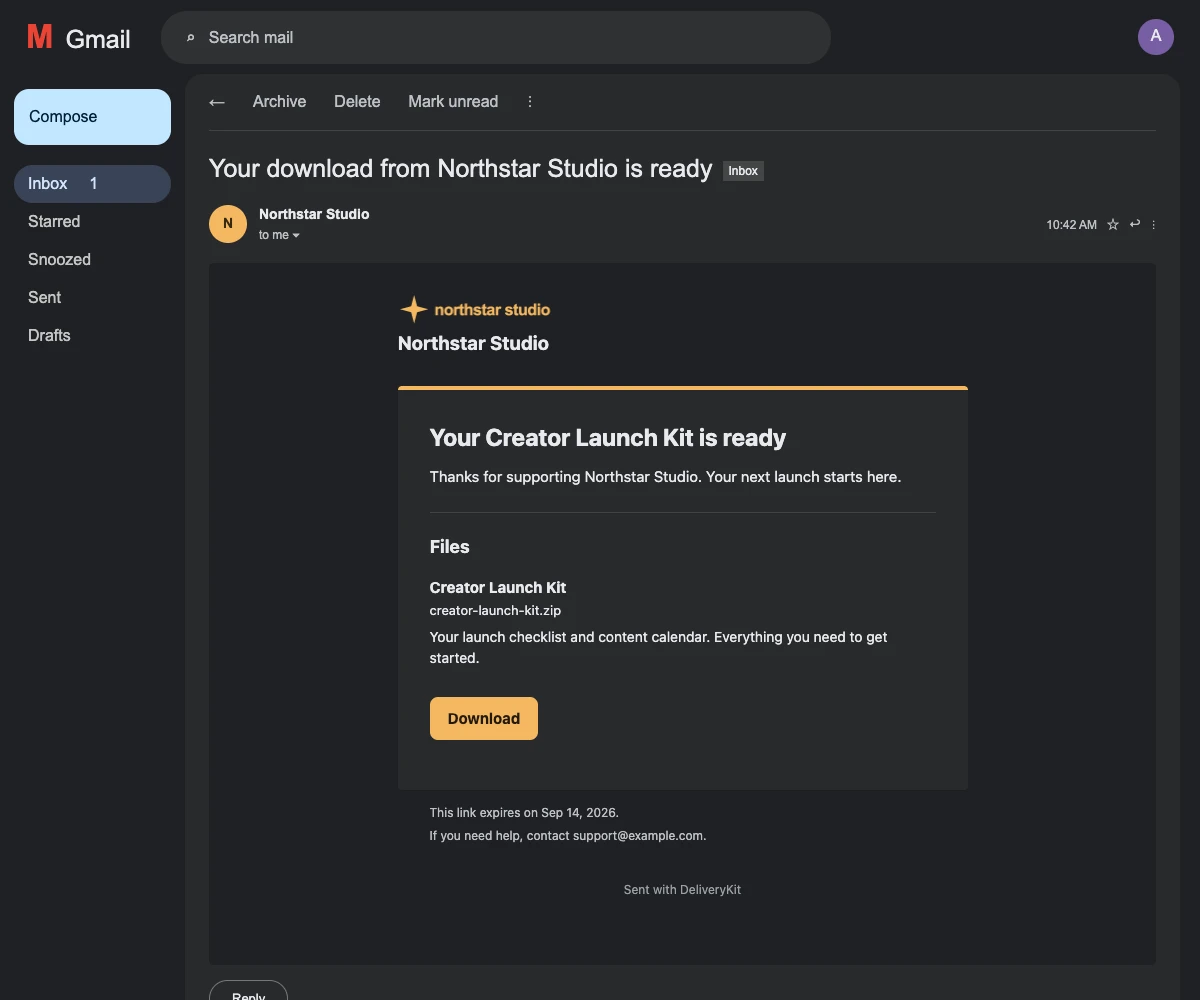Image resolution: width=1200 pixels, height=1000 pixels.
Task: Click 'Sent with DeliveryKit' footer text
Action: click(x=682, y=890)
